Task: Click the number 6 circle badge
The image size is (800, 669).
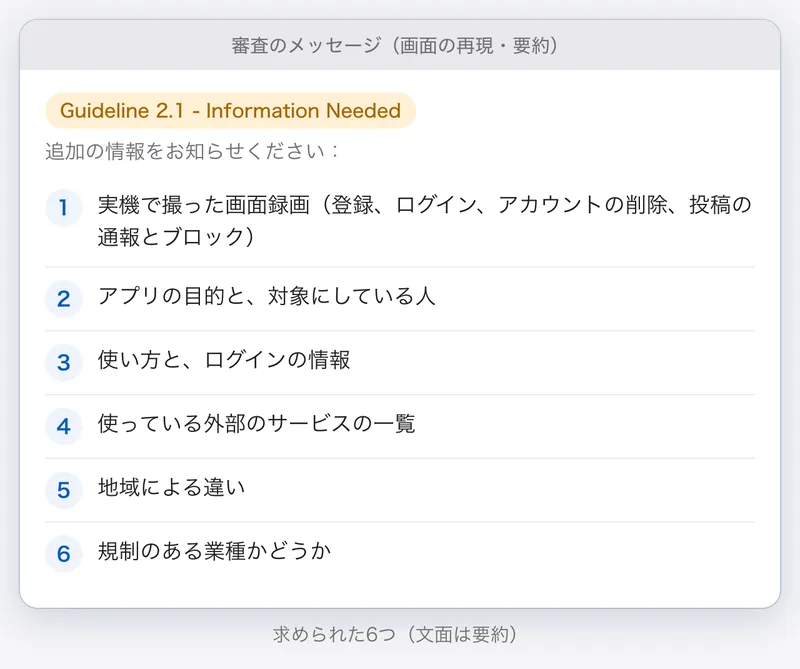Action: 64,554
